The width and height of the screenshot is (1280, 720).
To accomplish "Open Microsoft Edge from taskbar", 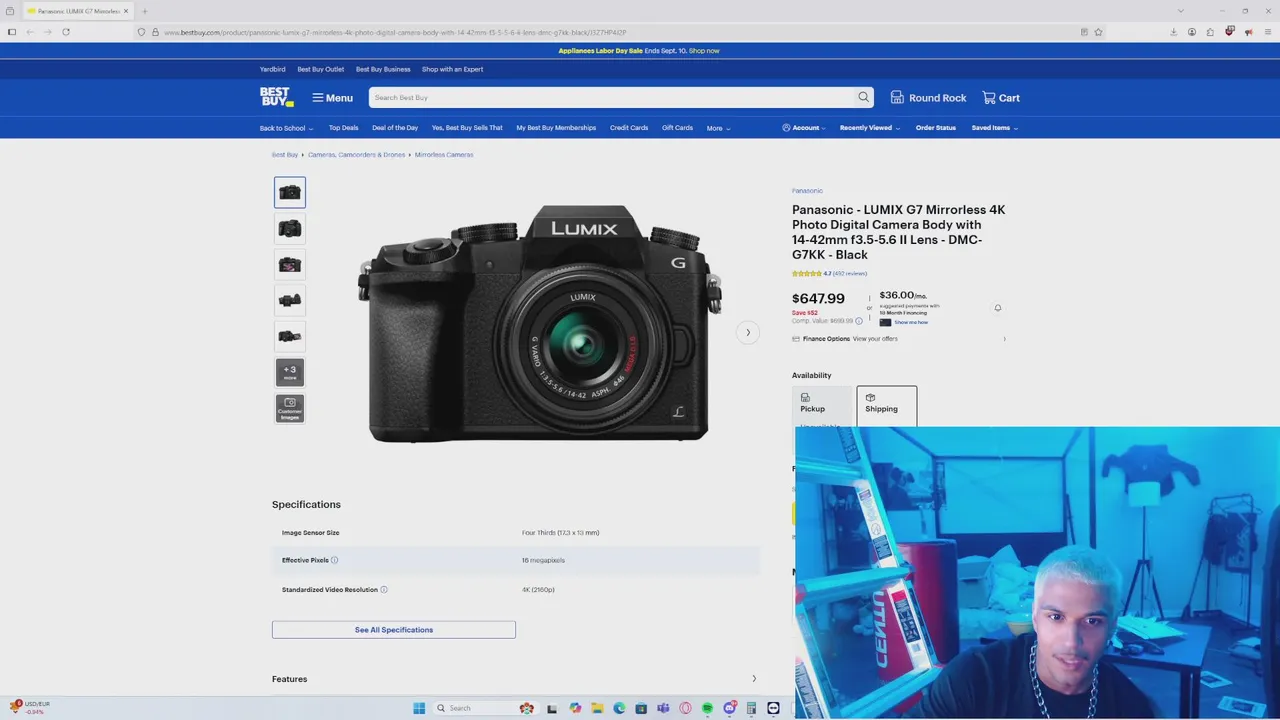I will [619, 708].
